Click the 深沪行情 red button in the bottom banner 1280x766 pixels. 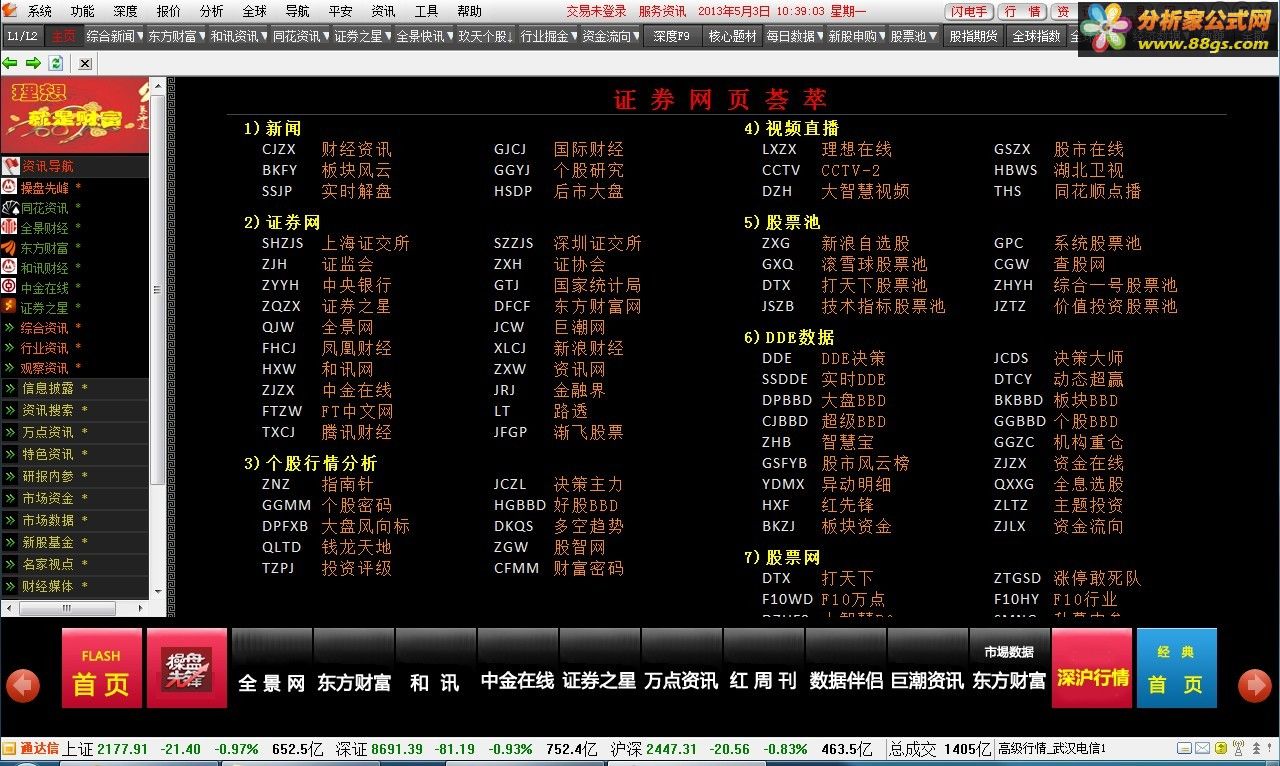click(1092, 667)
